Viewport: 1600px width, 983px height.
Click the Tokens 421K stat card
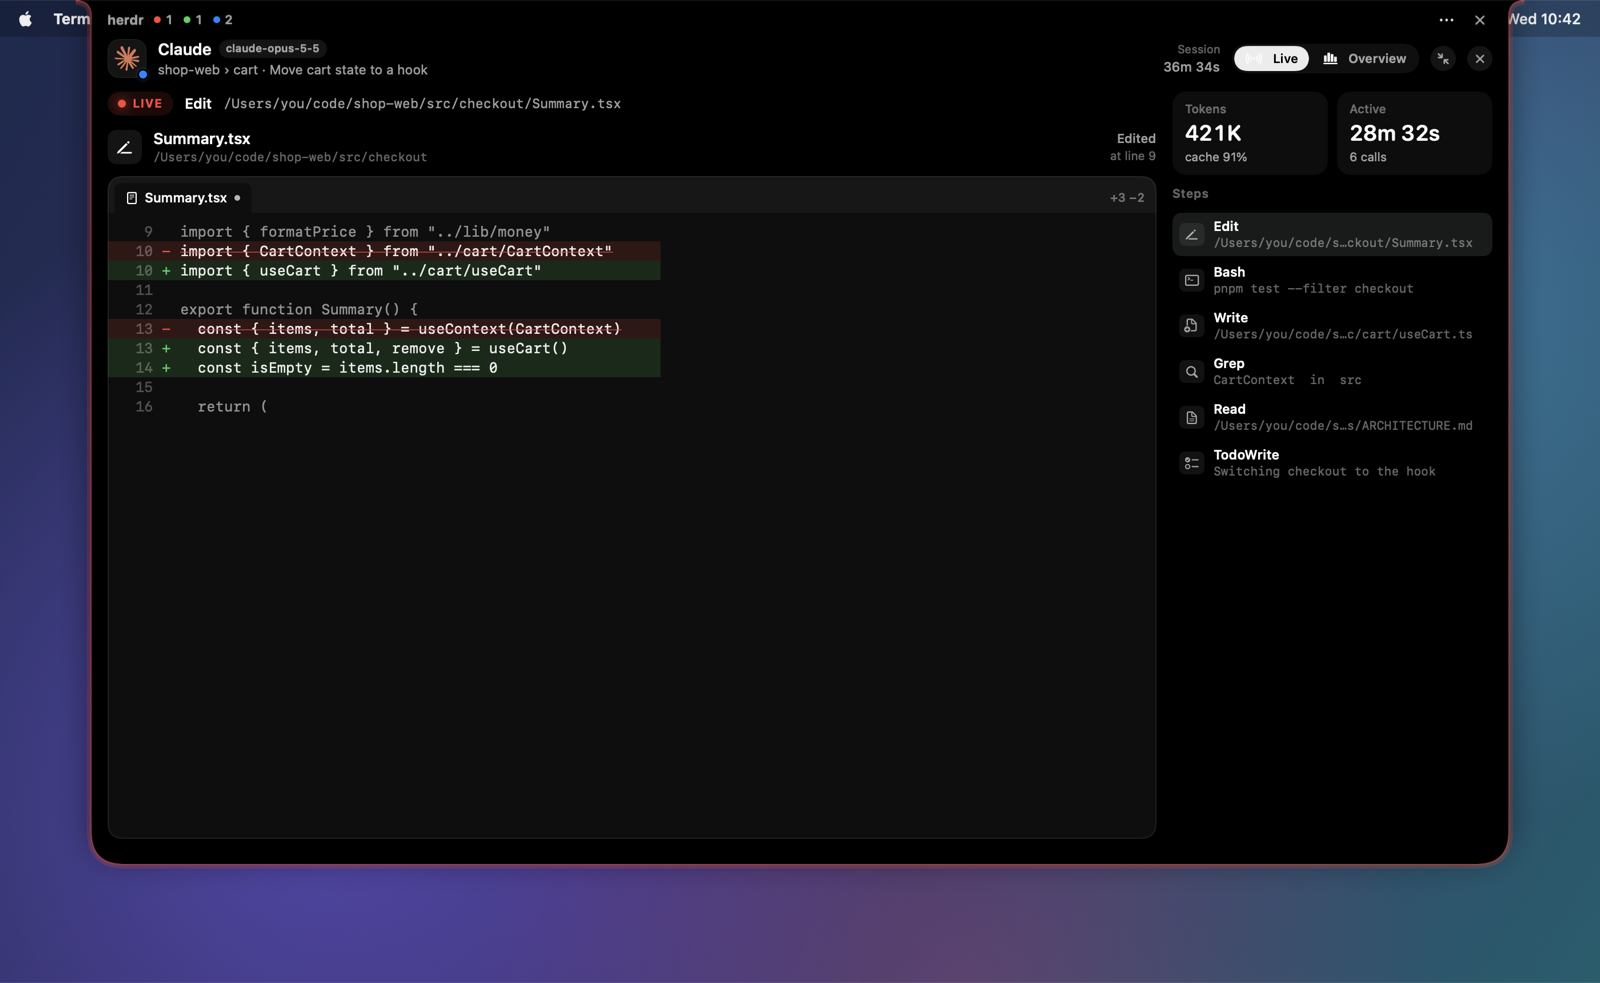click(x=1250, y=133)
